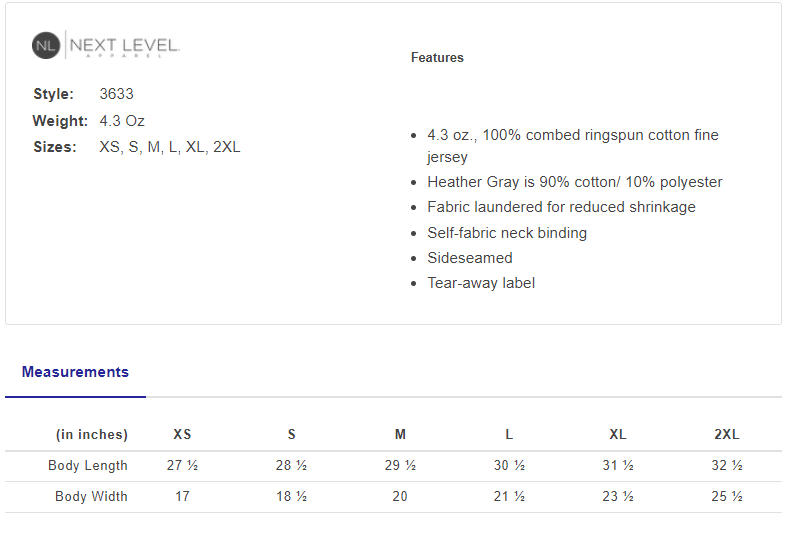The image size is (789, 553).
Task: Click the 4.3 Oz weight value
Action: [122, 121]
